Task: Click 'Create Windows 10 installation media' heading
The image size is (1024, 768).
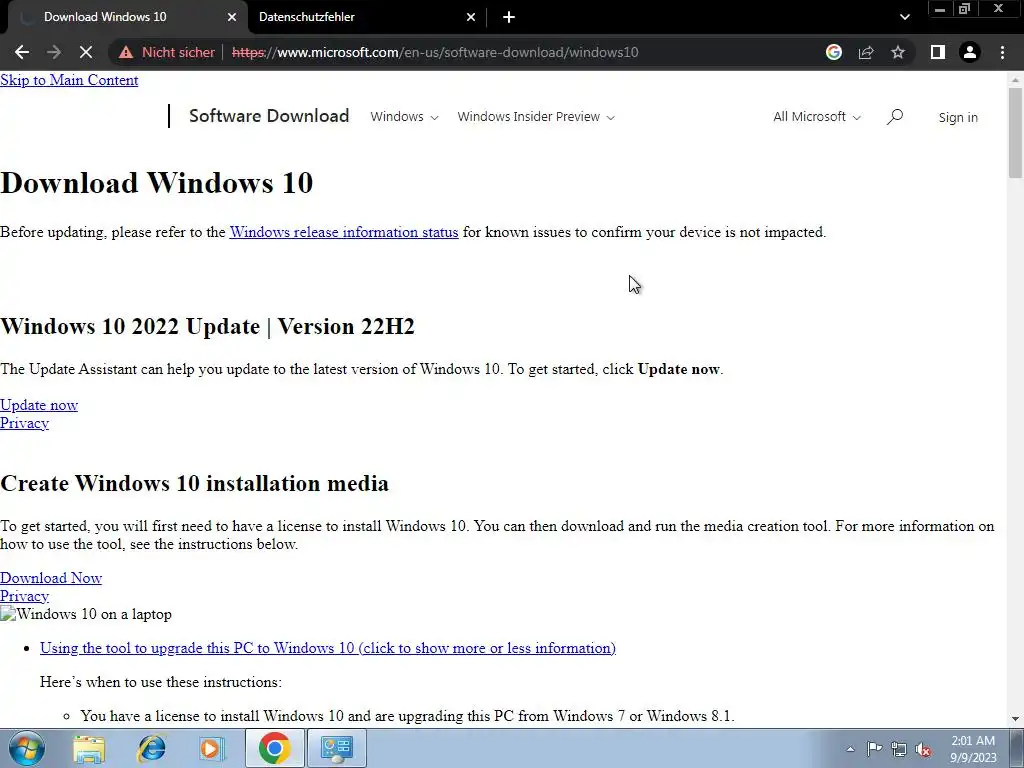Action: pos(195,483)
